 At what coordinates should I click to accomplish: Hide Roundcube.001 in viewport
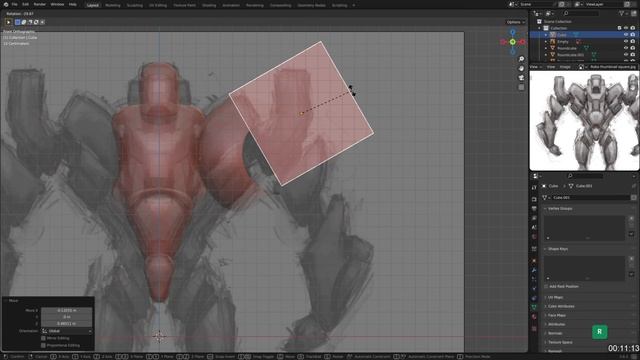(626, 55)
